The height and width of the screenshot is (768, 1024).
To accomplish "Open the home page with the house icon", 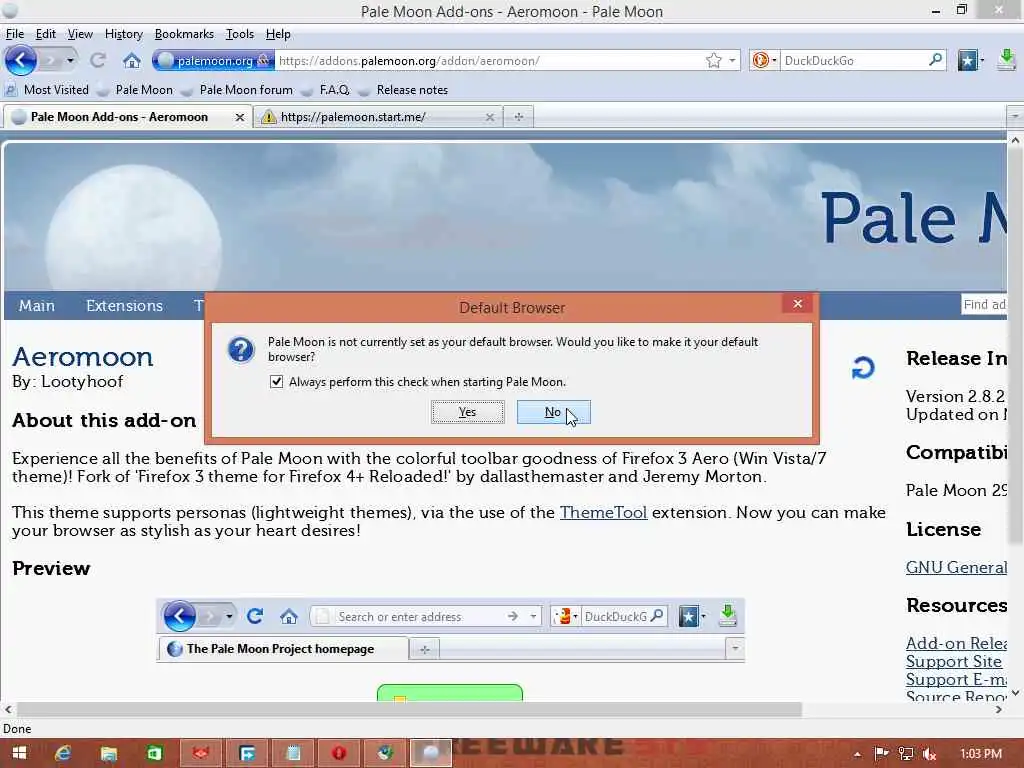I will pyautogui.click(x=132, y=61).
